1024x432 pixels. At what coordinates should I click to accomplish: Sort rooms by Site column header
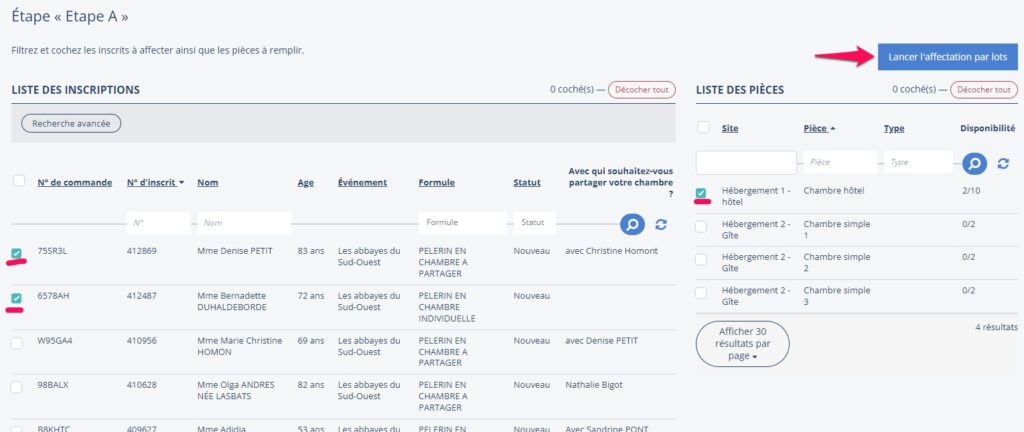[x=730, y=128]
